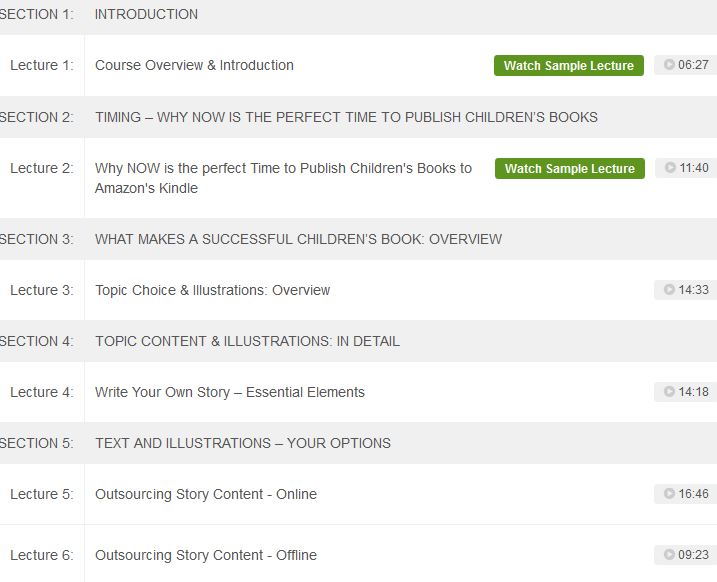Screen dimensions: 717x582
Task: Open Write Your Own Story – Essential Elements
Action: coord(230,392)
